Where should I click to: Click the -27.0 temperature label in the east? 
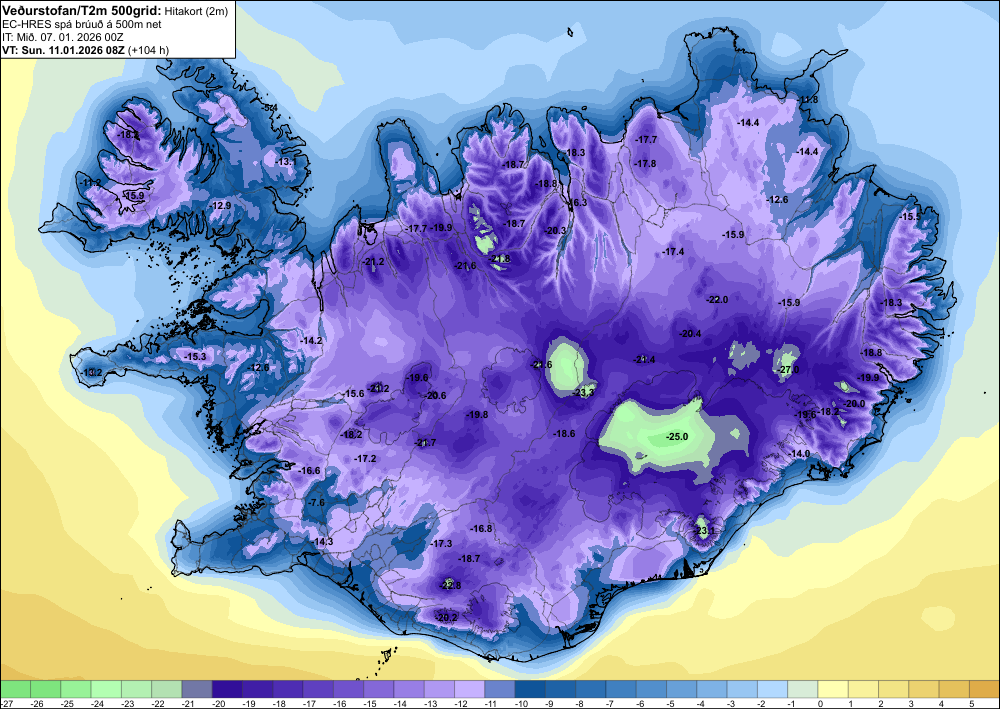[x=790, y=370]
